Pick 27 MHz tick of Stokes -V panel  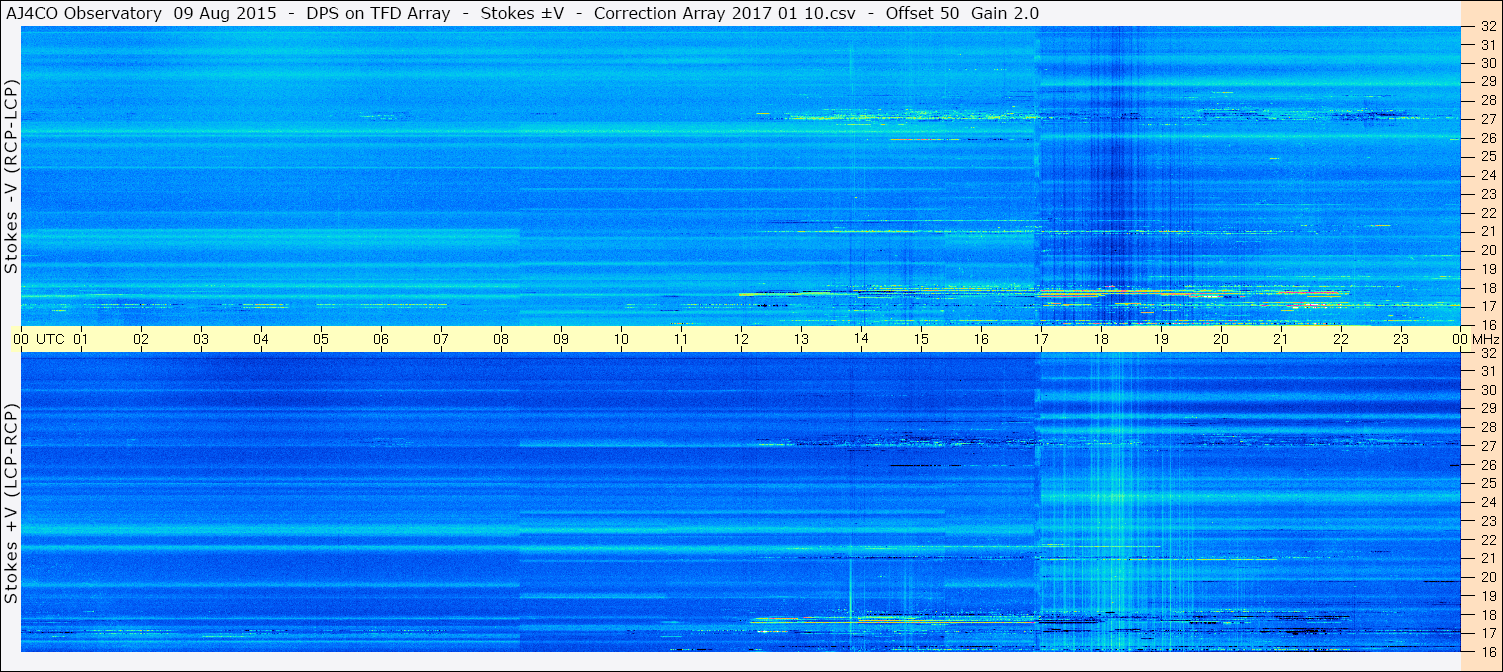[x=1487, y=119]
